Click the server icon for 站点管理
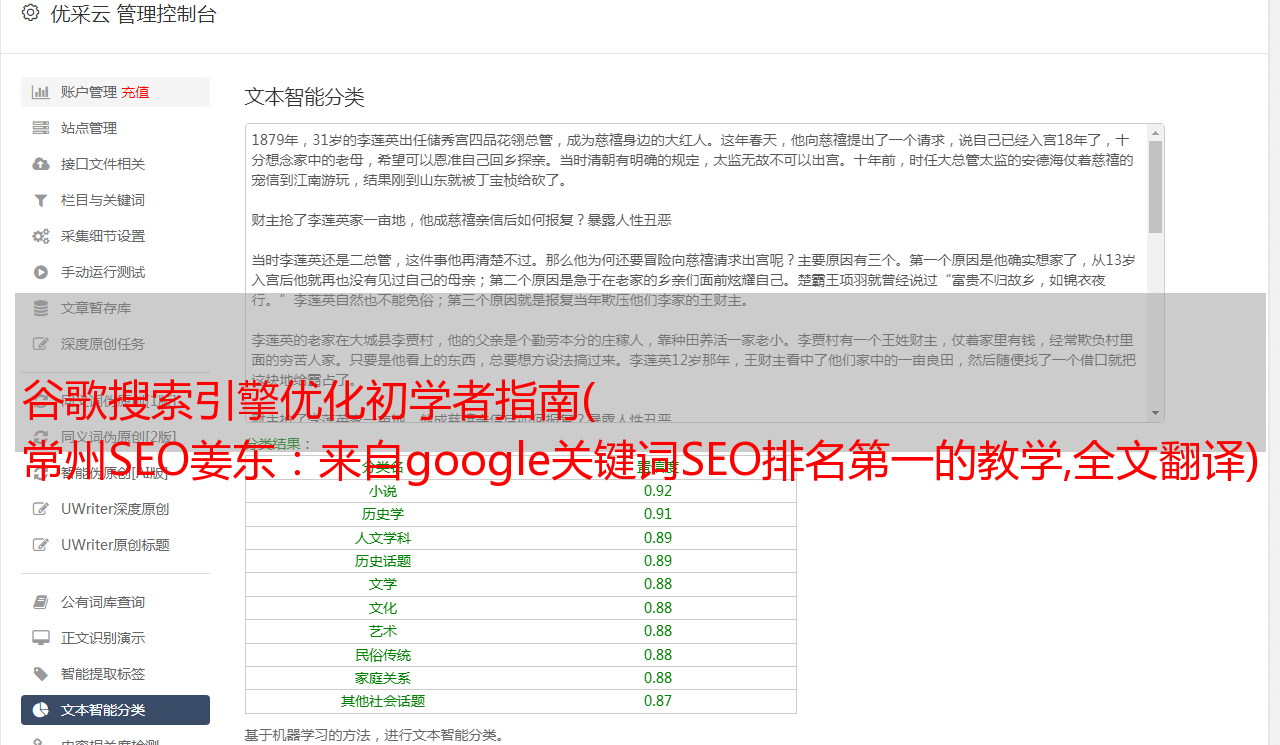The image size is (1280, 745). (x=40, y=128)
